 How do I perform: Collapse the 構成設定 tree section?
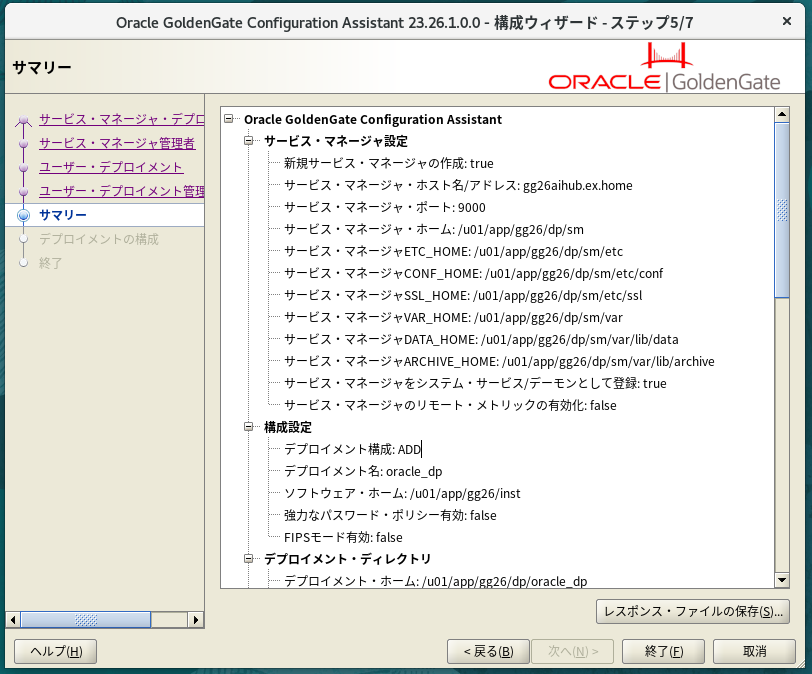250,427
